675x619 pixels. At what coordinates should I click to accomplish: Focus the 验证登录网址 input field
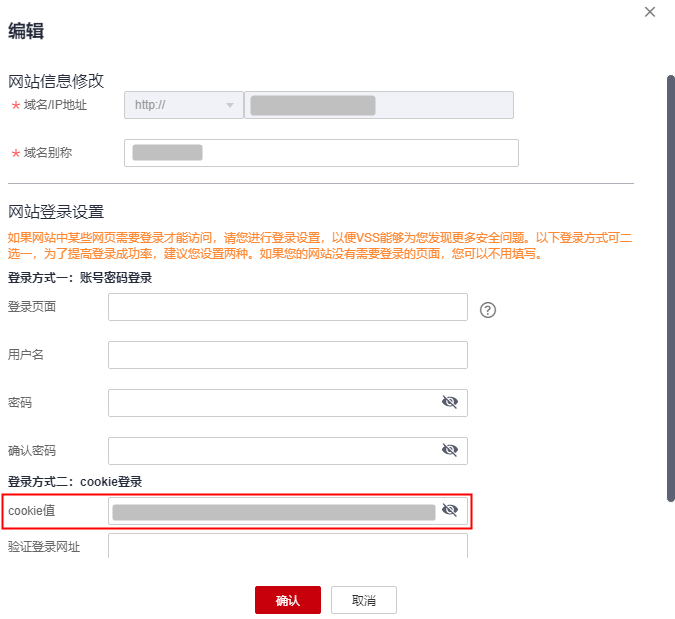click(287, 546)
